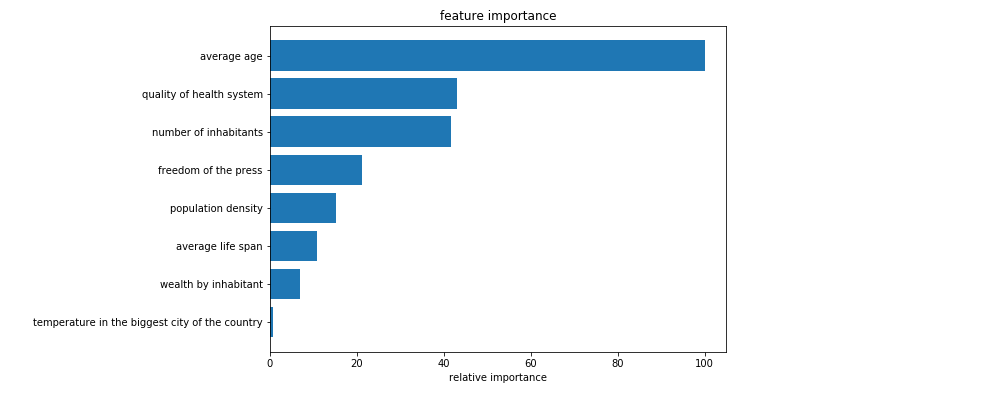Click the average life span bar
This screenshot has width=1007, height=396.
(293, 246)
